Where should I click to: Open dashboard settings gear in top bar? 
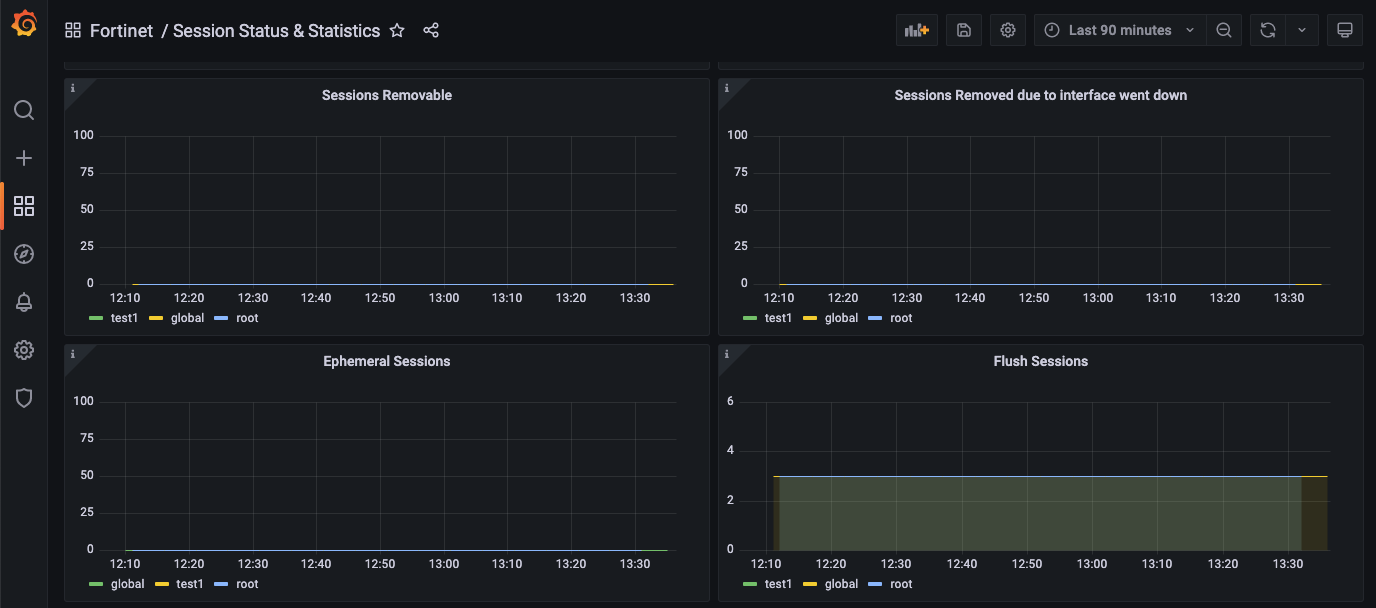[x=1008, y=30]
